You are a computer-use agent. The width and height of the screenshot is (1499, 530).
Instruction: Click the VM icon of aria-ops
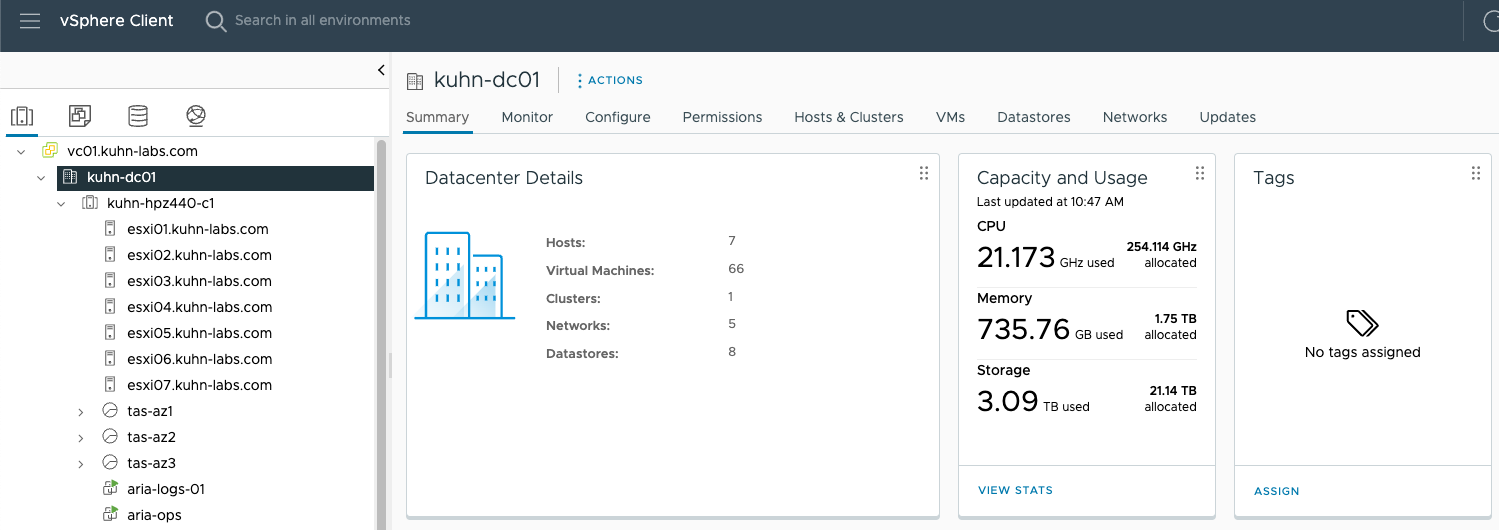pos(110,515)
